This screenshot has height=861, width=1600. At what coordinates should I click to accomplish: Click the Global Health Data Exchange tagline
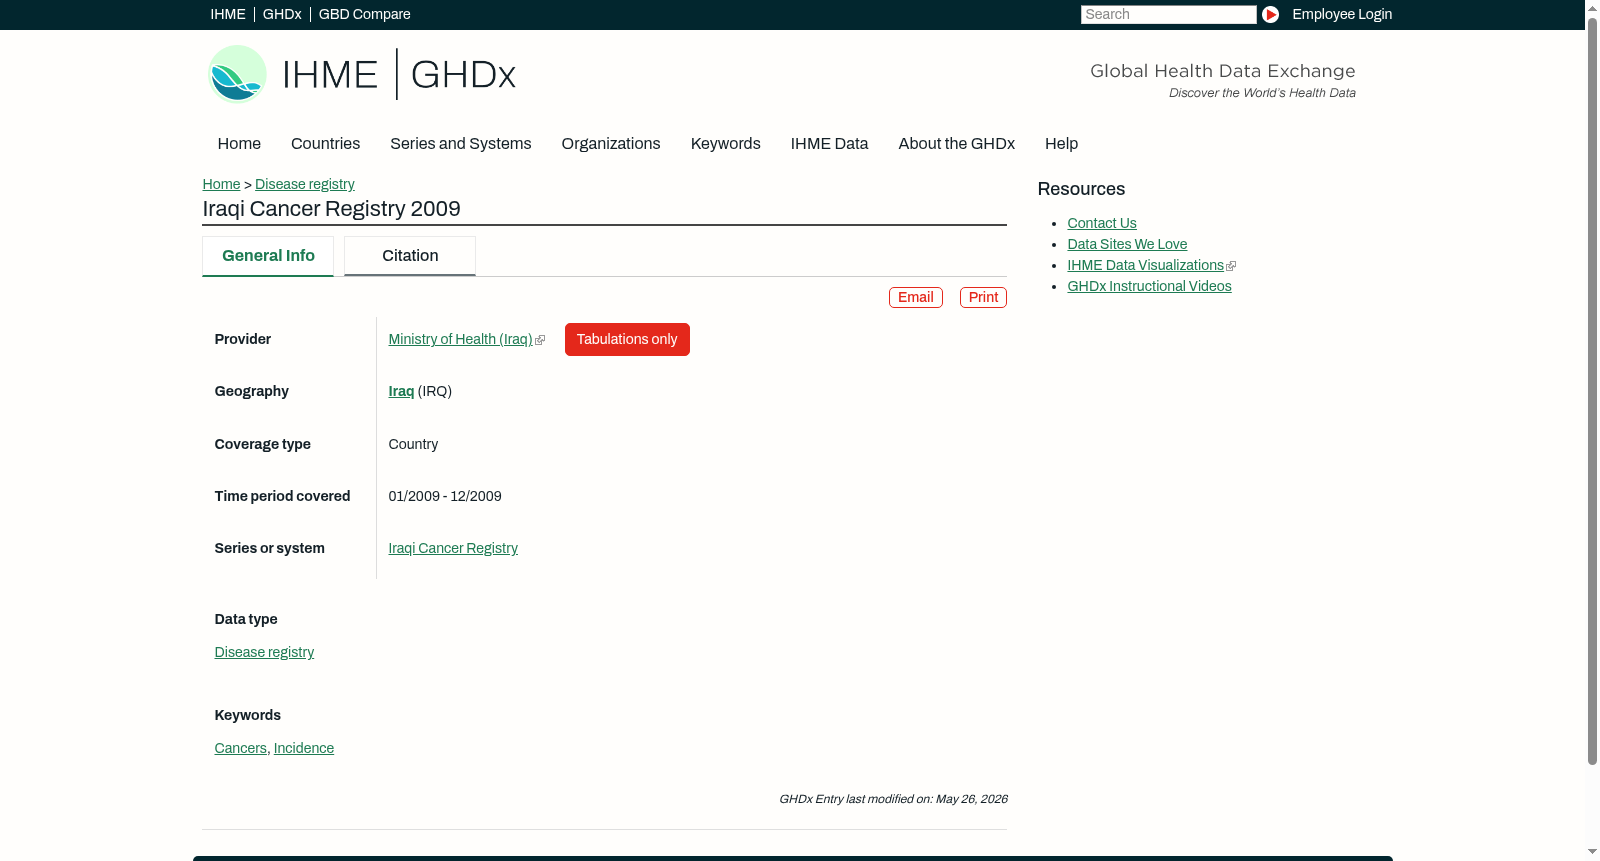[1222, 71]
